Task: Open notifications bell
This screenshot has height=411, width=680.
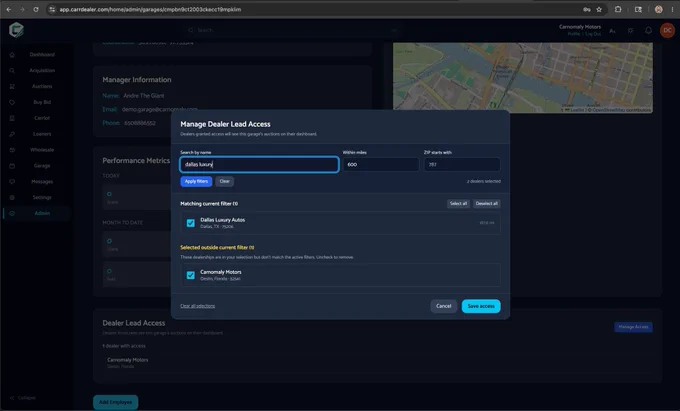Action: click(x=648, y=30)
